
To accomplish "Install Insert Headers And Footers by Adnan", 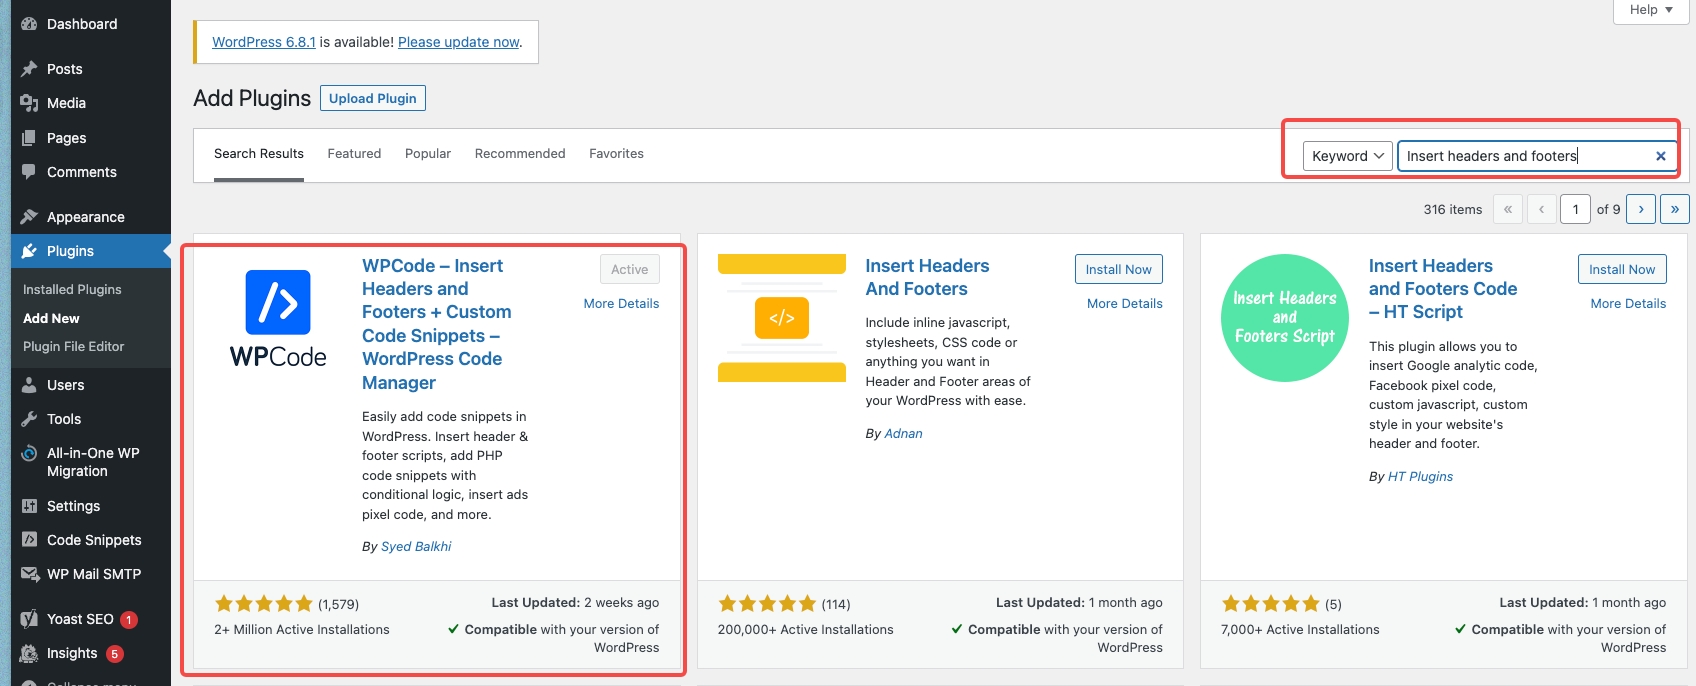I will pos(1118,269).
